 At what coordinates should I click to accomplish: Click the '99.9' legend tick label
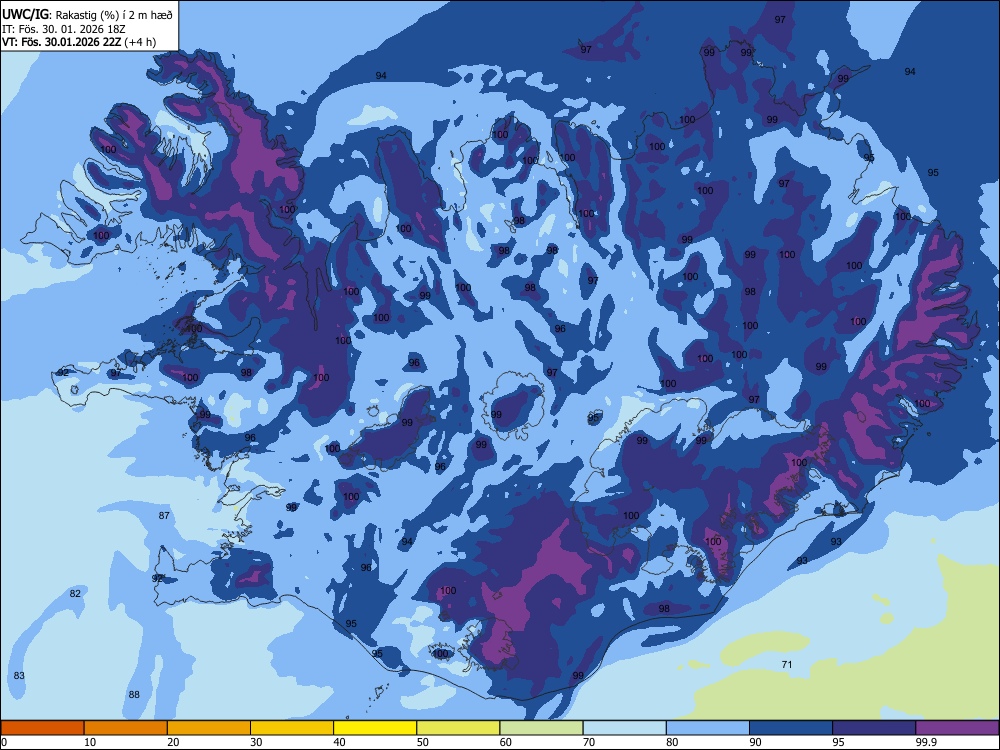[x=926, y=742]
